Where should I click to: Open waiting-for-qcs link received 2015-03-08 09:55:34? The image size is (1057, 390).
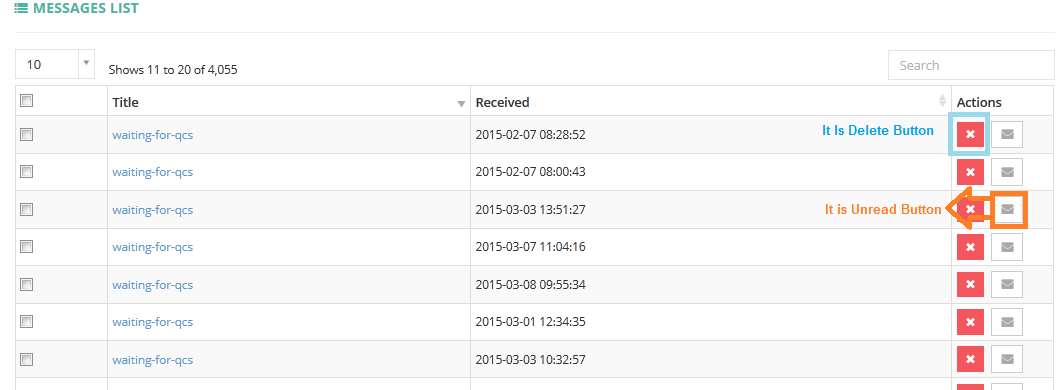pyautogui.click(x=152, y=285)
